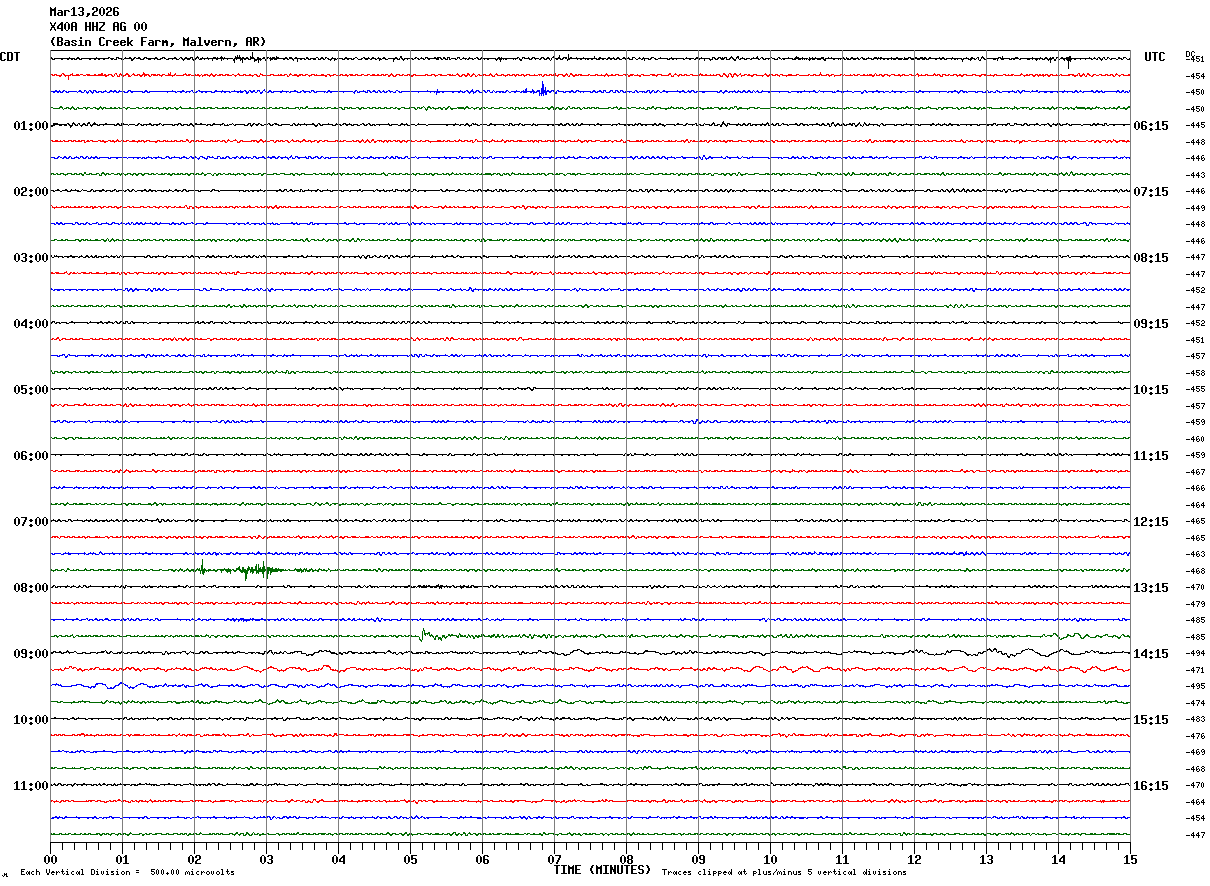Viewport: 1210px width, 886px height.
Task: Click minute 15 on the time axis
Action: click(x=1129, y=859)
